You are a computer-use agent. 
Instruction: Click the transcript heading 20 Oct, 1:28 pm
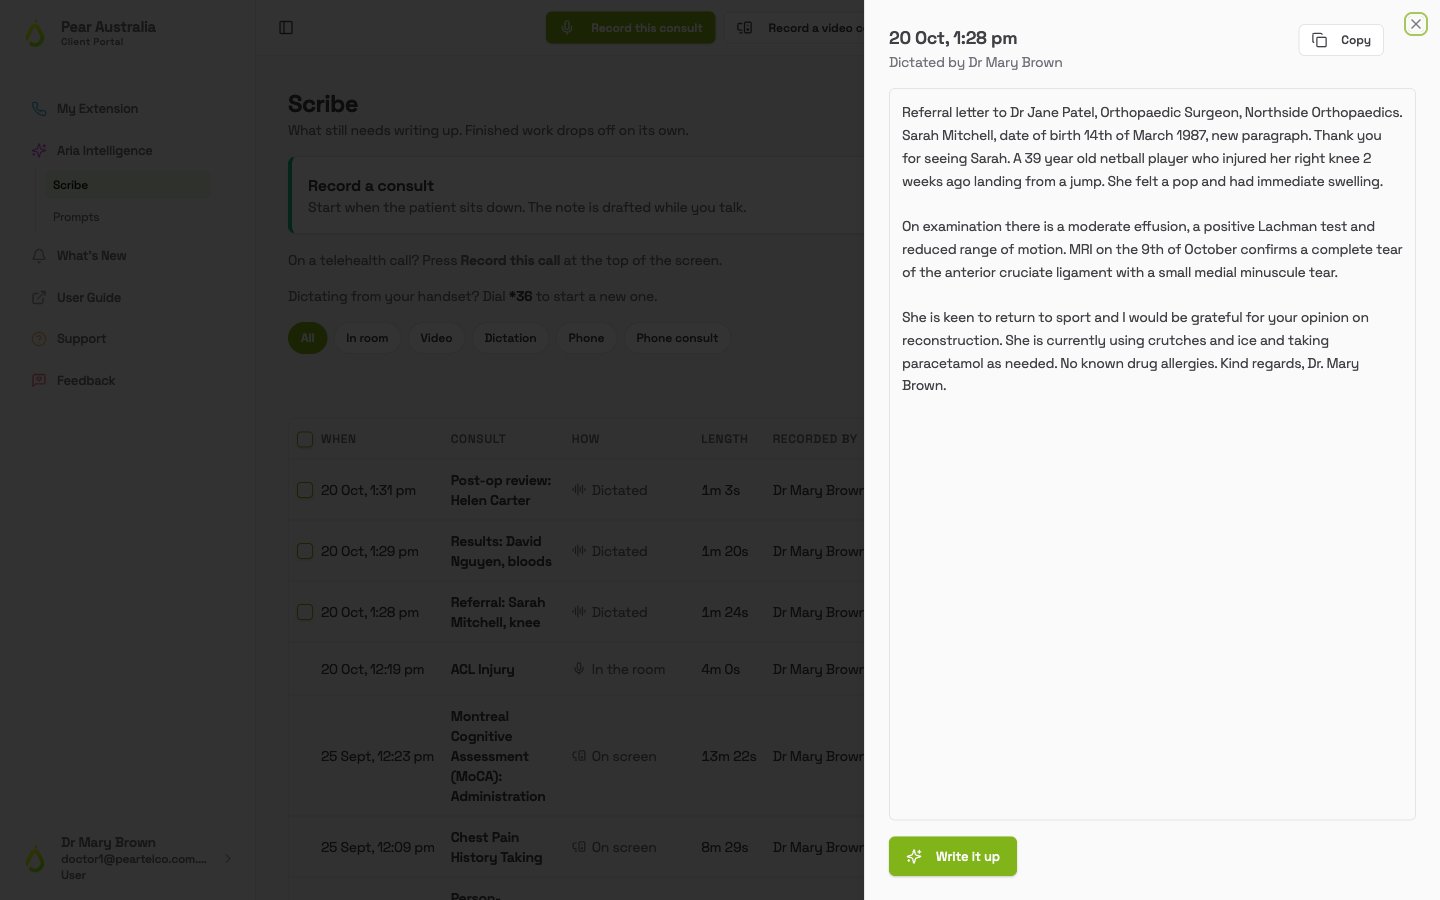tap(953, 38)
